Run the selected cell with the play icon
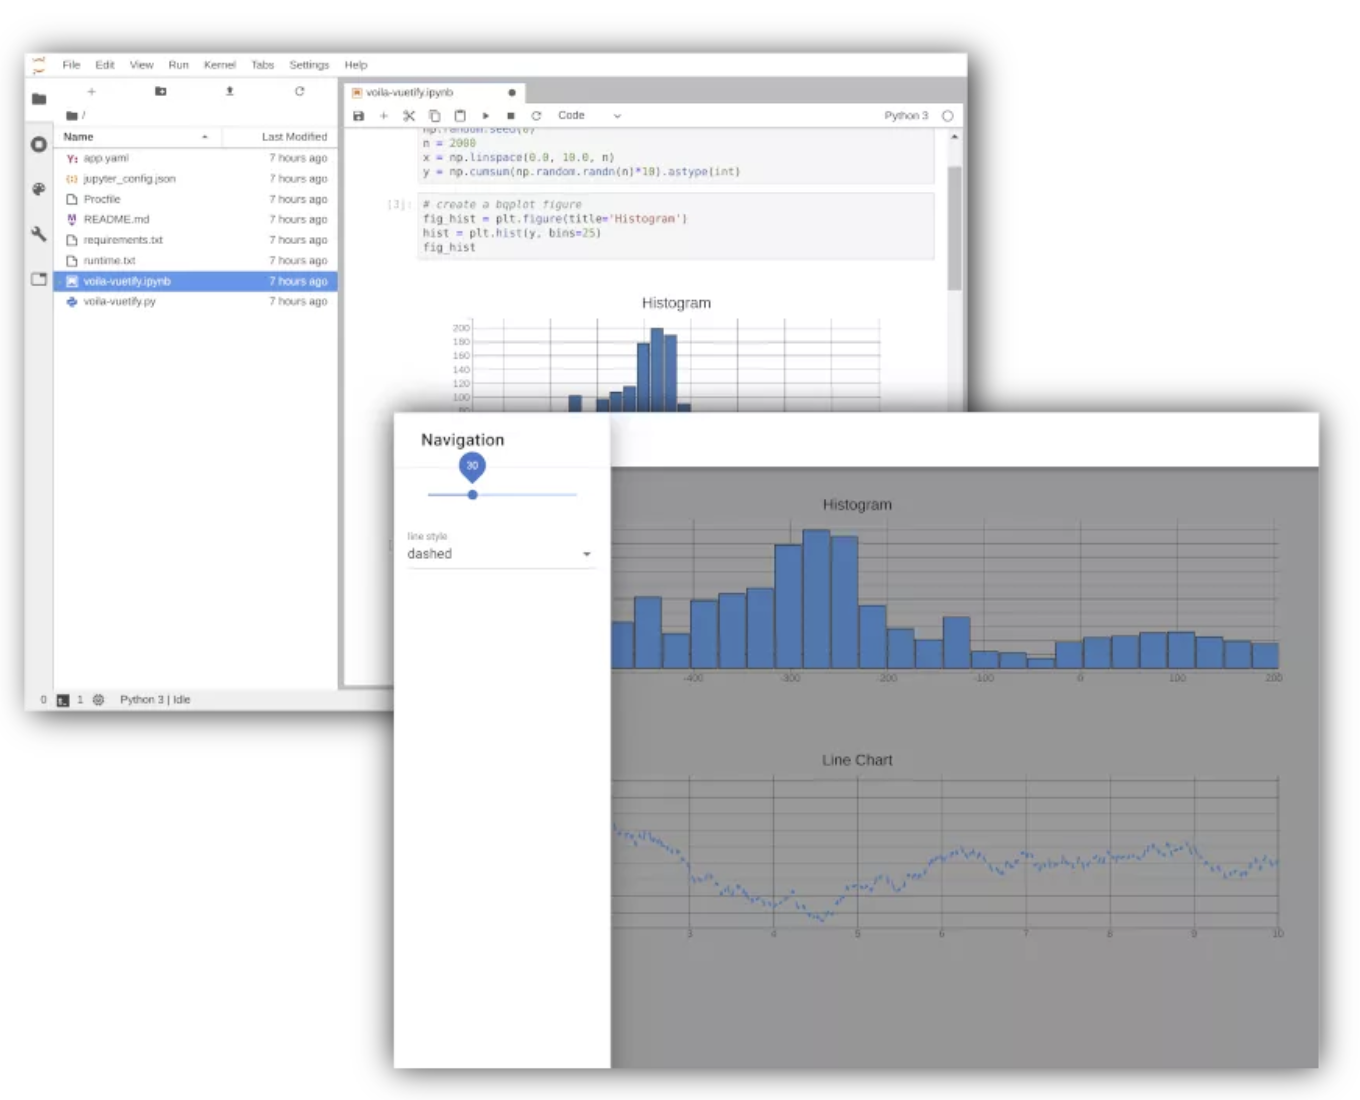This screenshot has height=1100, width=1360. pyautogui.click(x=486, y=116)
